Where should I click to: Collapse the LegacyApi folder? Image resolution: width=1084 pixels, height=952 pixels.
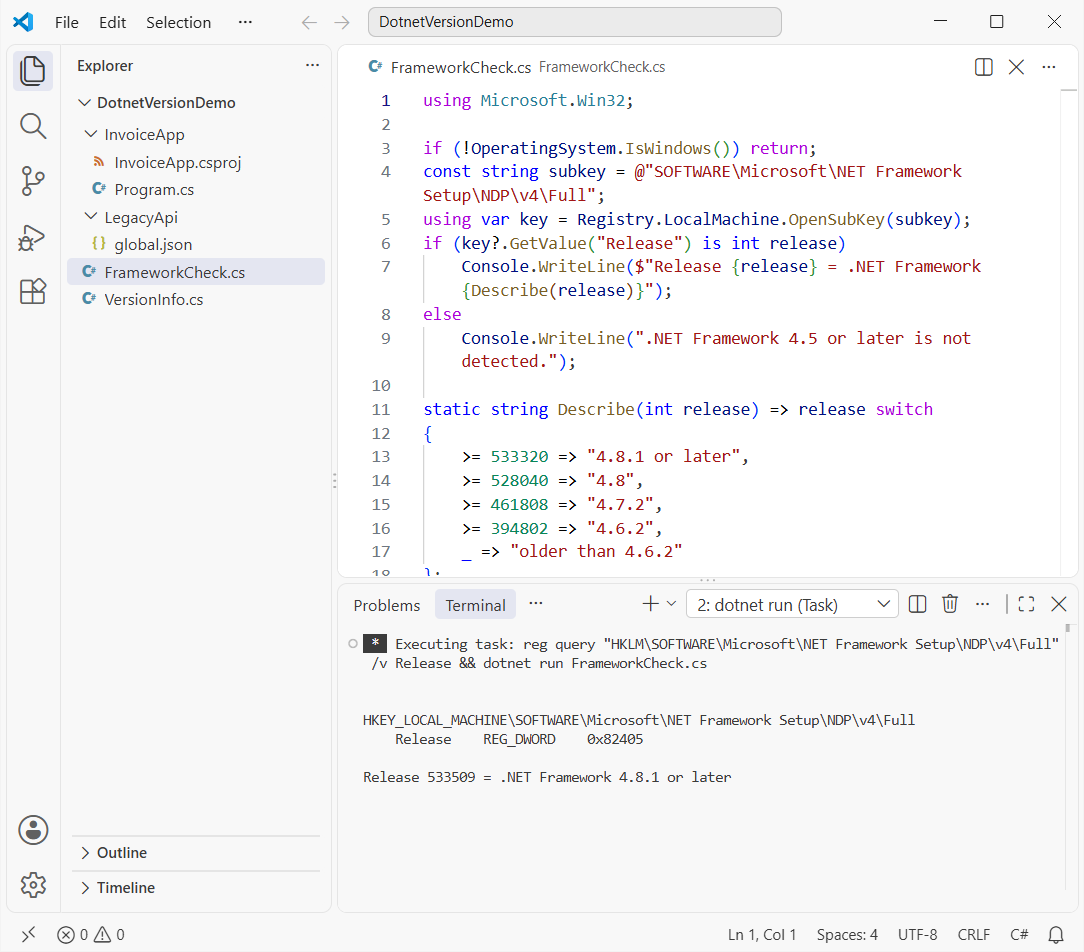click(91, 217)
